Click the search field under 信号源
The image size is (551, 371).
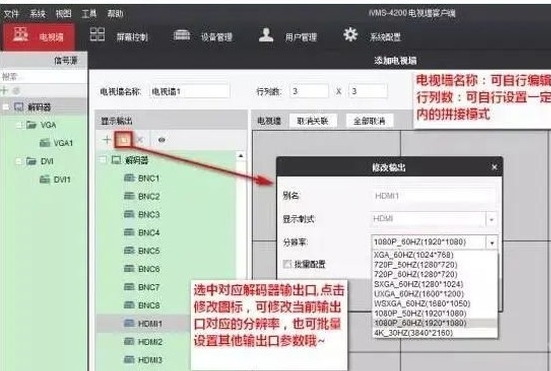(44, 76)
